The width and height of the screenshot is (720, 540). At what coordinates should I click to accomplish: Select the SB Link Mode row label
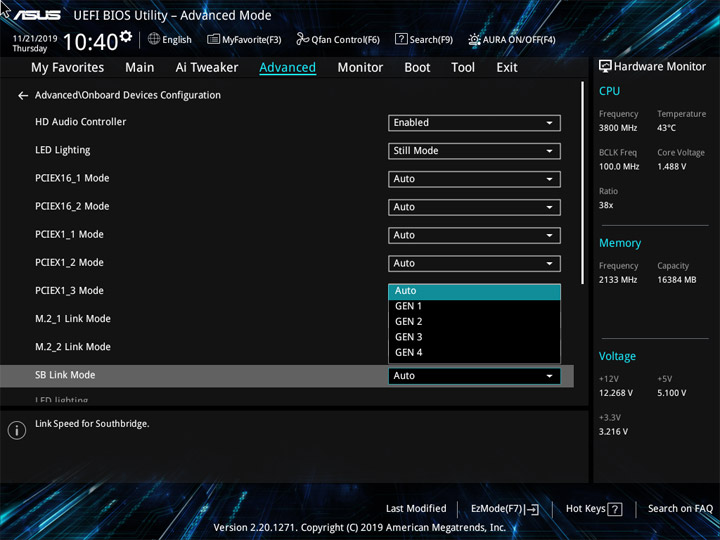[x=65, y=375]
